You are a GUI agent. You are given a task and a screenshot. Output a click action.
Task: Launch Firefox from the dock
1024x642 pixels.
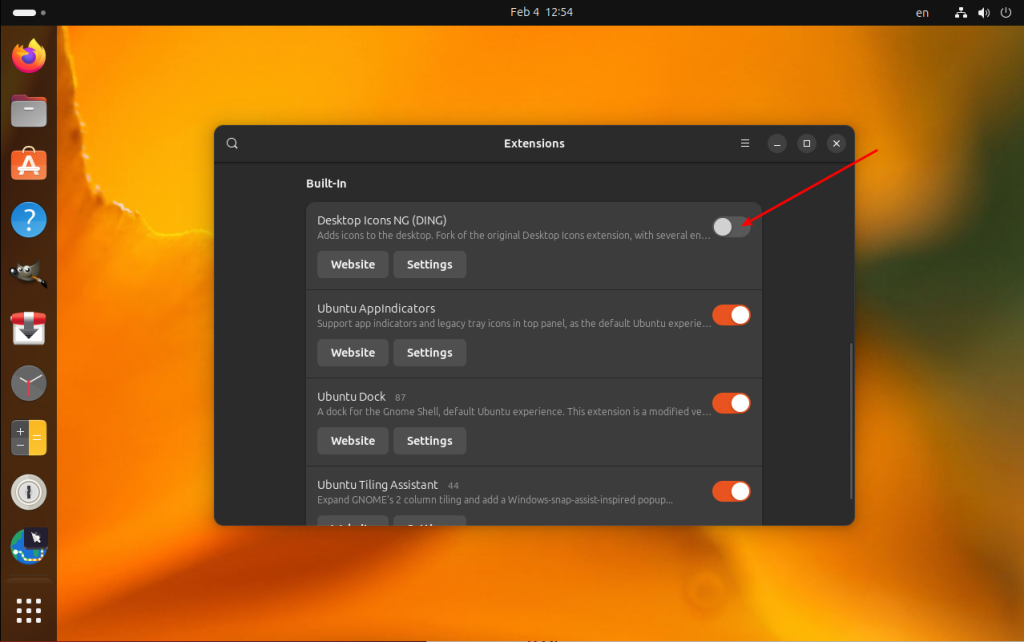[x=29, y=56]
